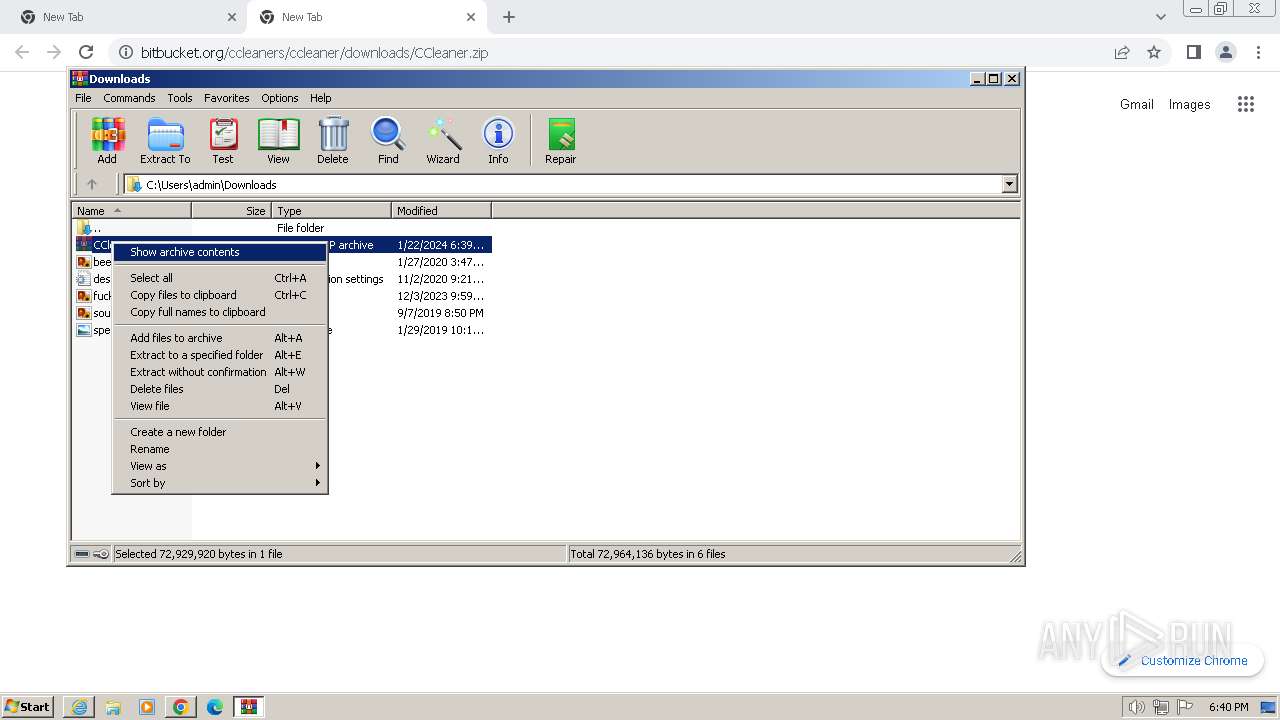The height and width of the screenshot is (720, 1280).
Task: Click the Chrome address bar URL
Action: coord(314,52)
